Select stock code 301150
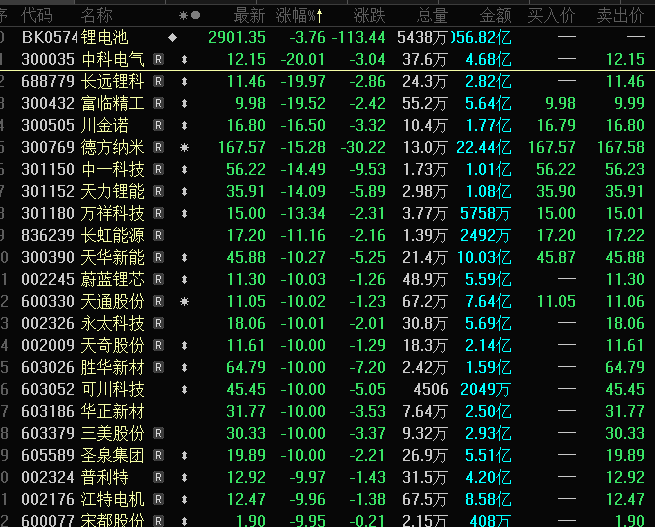 (x=48, y=169)
